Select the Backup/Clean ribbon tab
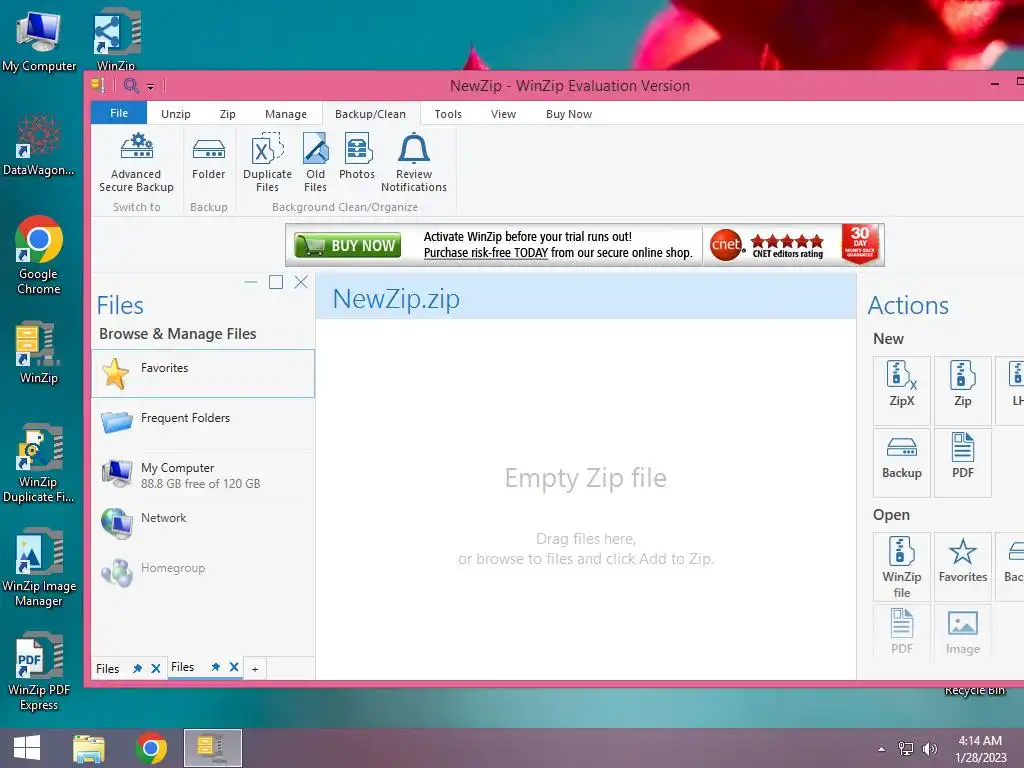1024x768 pixels. click(x=370, y=114)
